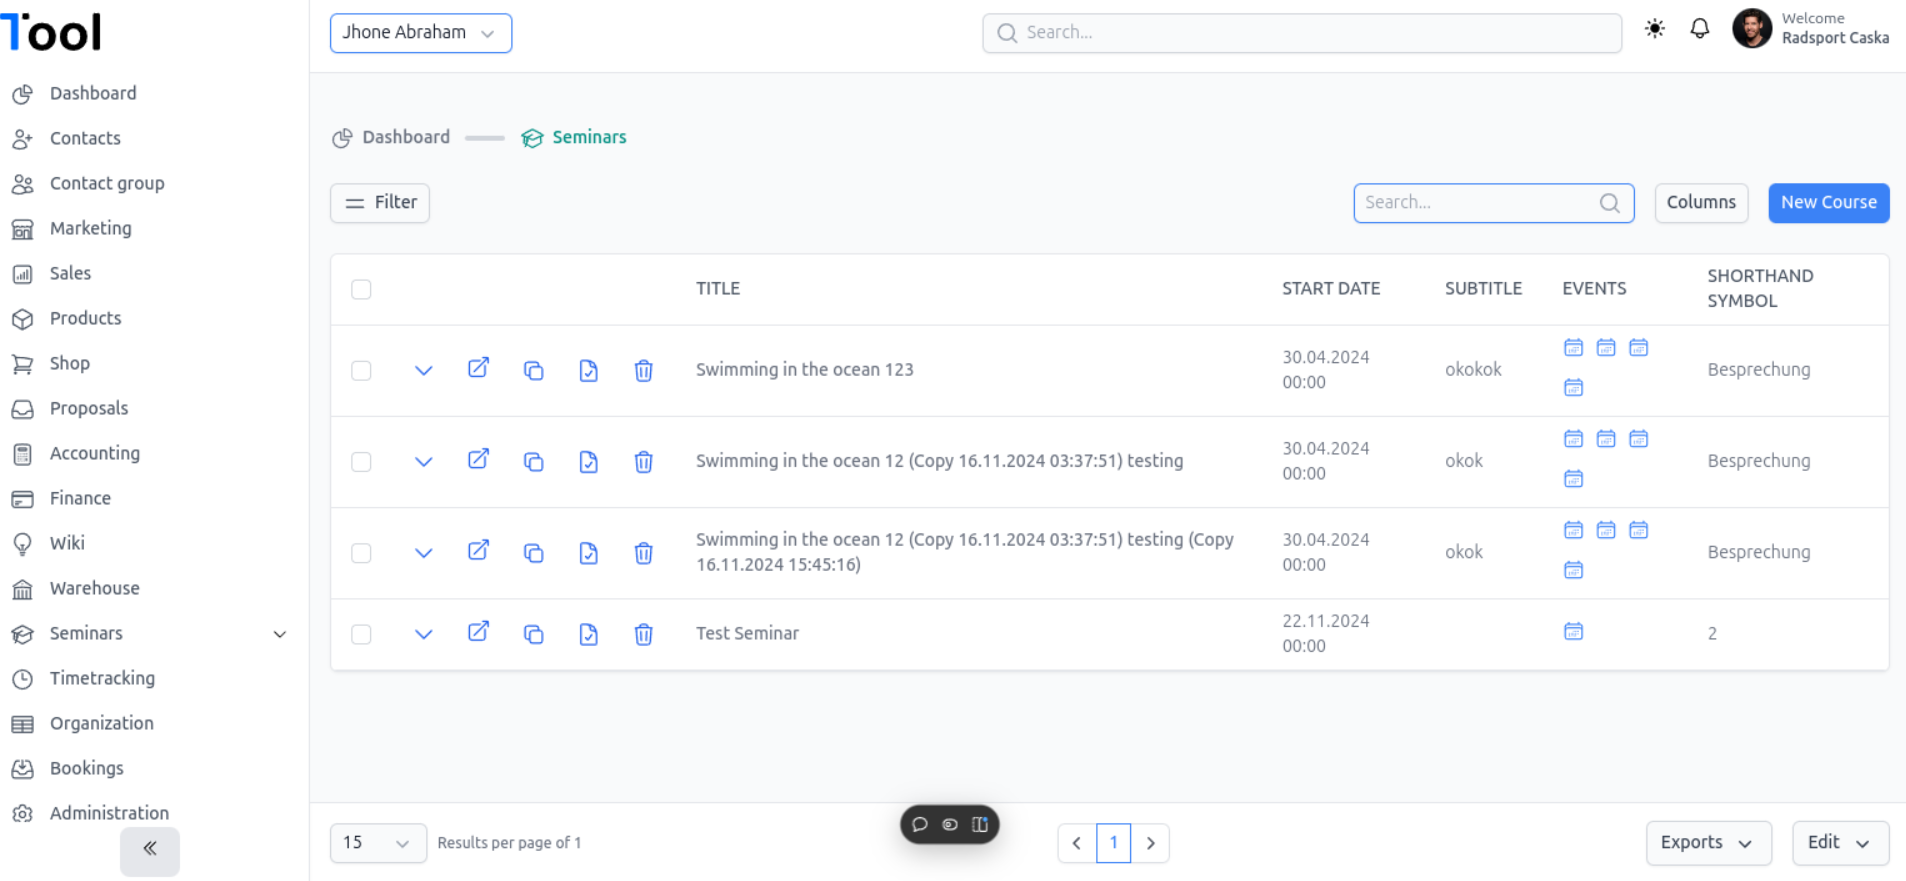Open the Columns button
1906x881 pixels.
pyautogui.click(x=1701, y=203)
